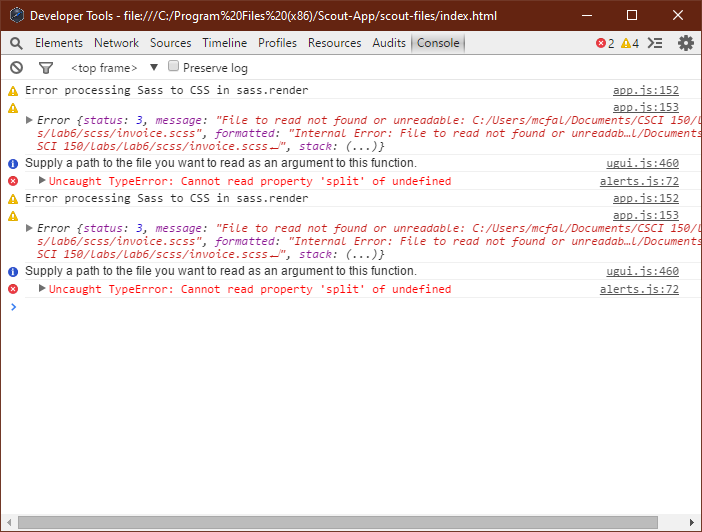Open first app.js:153 source link

pos(646,107)
